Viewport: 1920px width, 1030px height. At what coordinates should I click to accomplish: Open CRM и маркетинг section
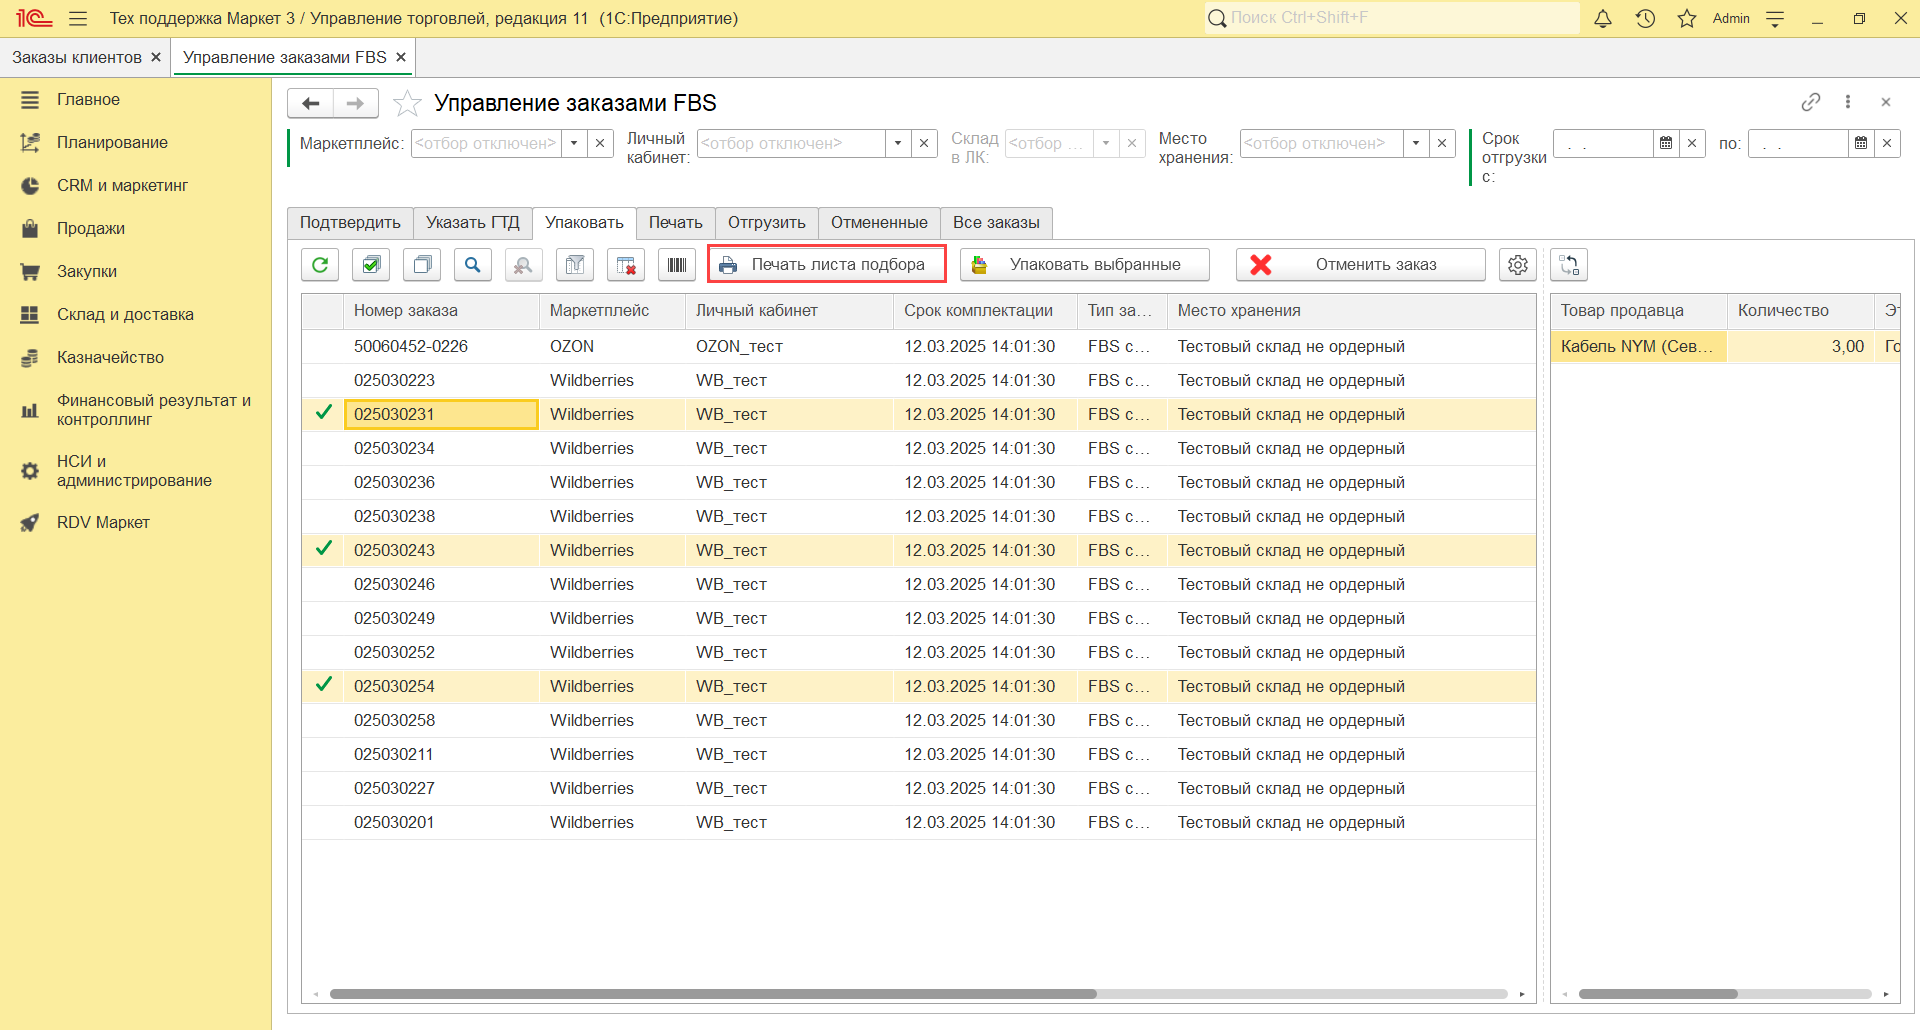coord(122,185)
